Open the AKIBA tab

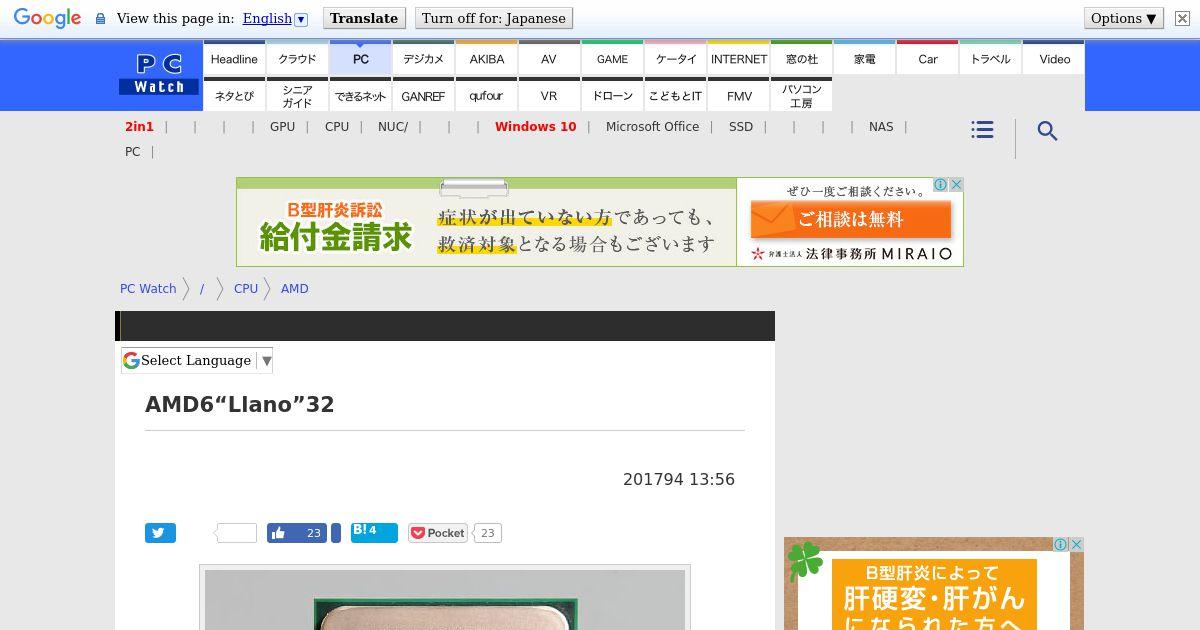coord(487,59)
